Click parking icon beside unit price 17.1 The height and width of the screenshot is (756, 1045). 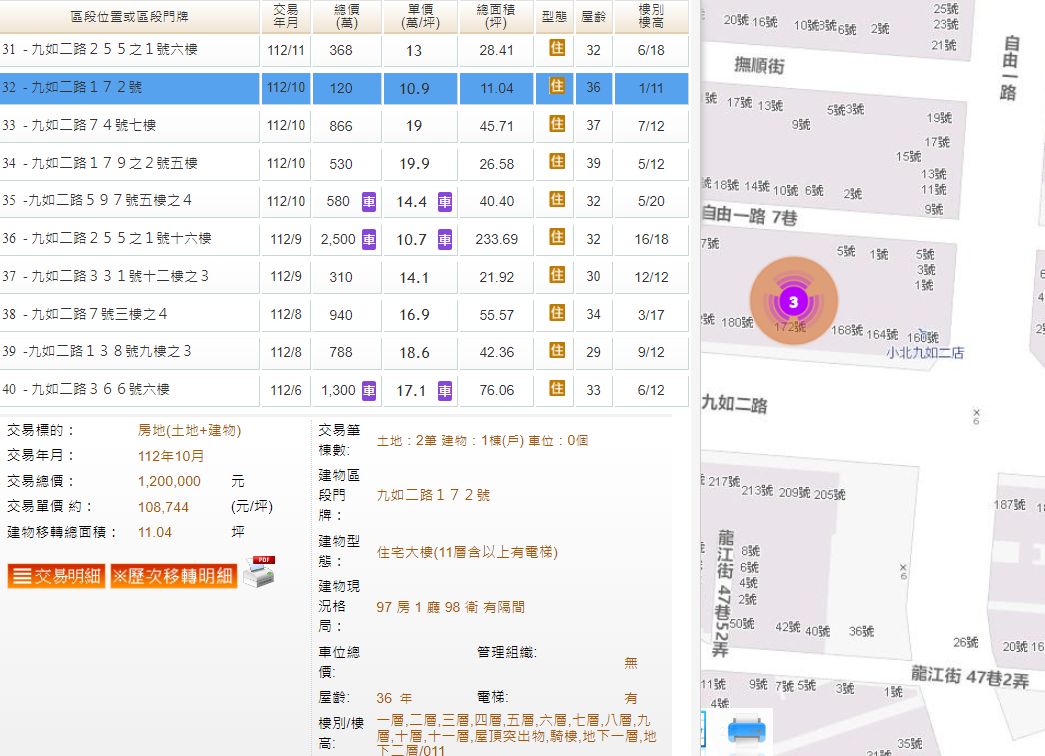445,391
